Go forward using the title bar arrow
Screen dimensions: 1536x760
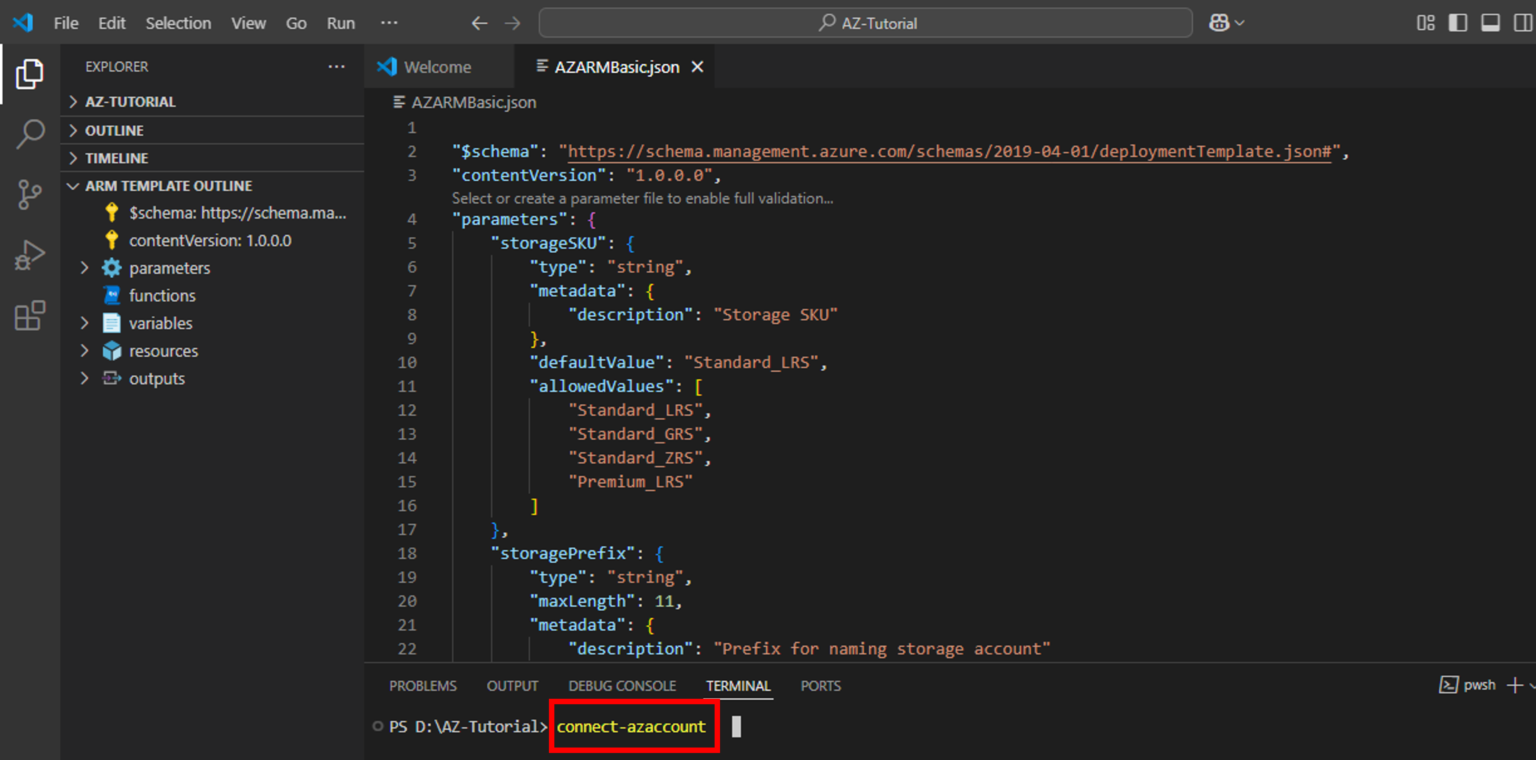[512, 23]
